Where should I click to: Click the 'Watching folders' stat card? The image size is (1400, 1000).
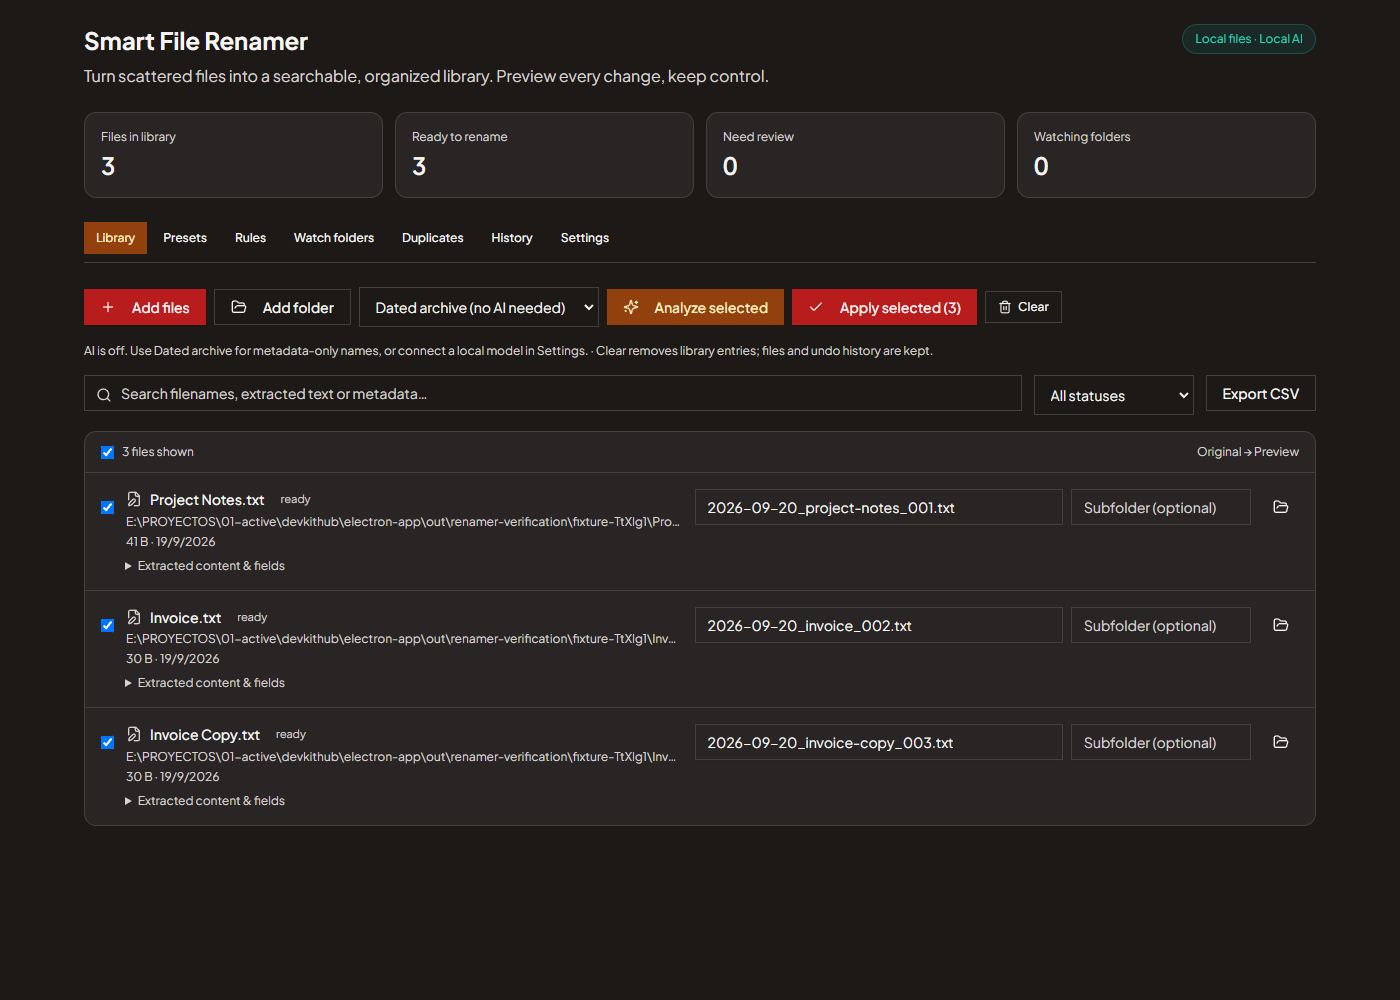(1166, 155)
